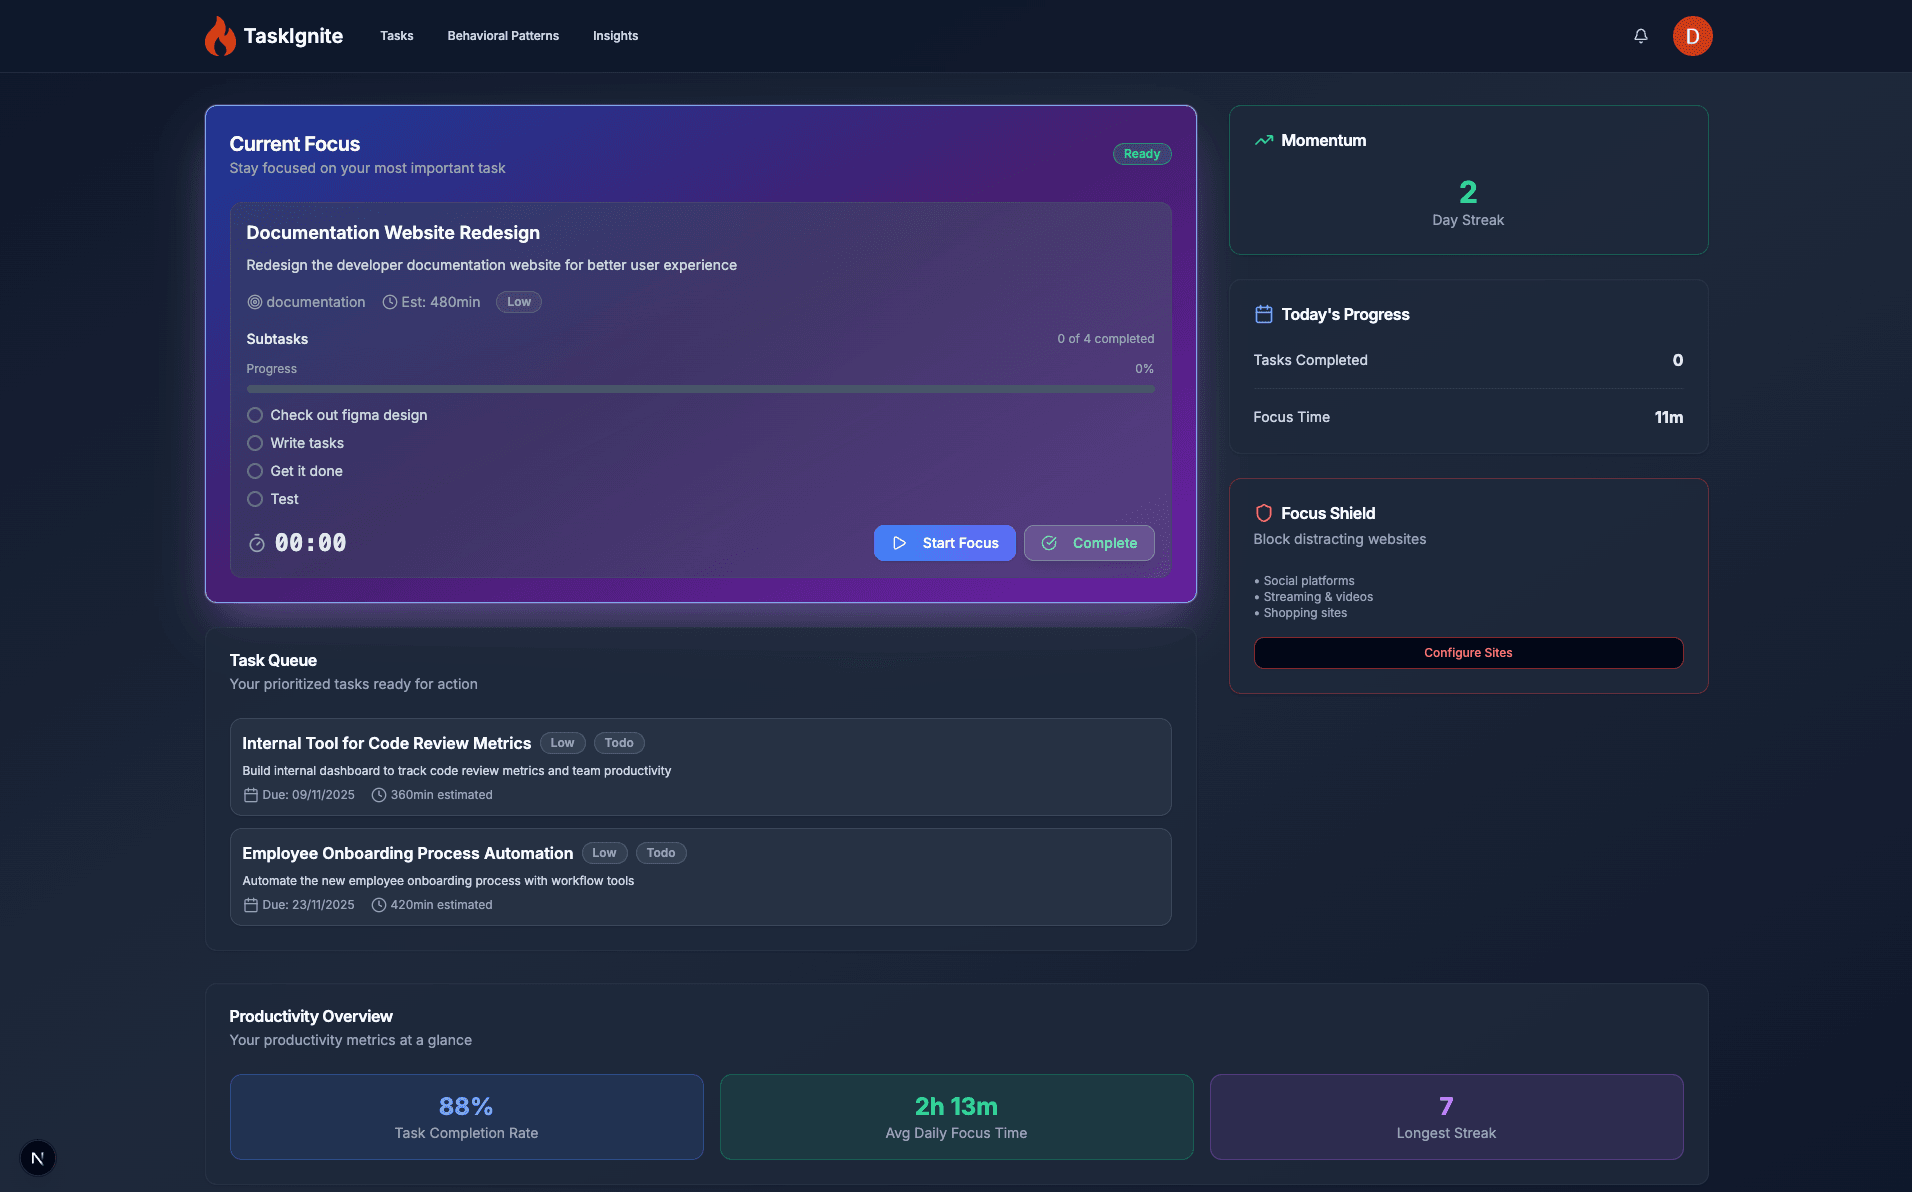Mark the 'Write tasks' subtask done
The image size is (1912, 1192).
coord(255,443)
